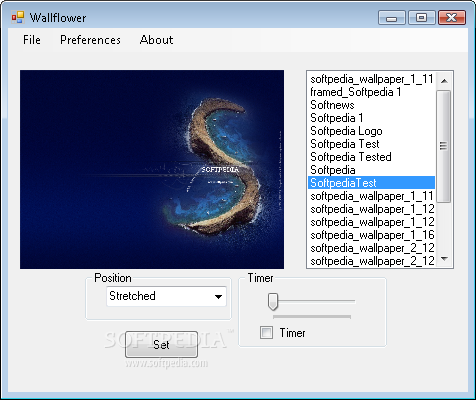
Task: Click the Softpedia wallpaper preview image
Action: tap(152, 169)
